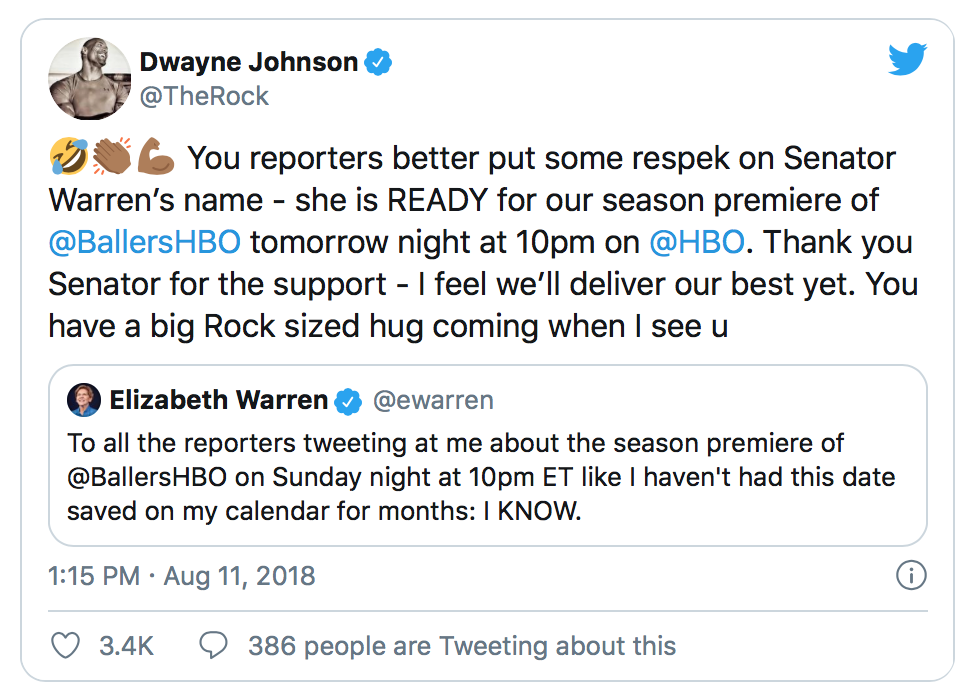Click the flexed bicep emoji
970x698 pixels.
tap(159, 158)
